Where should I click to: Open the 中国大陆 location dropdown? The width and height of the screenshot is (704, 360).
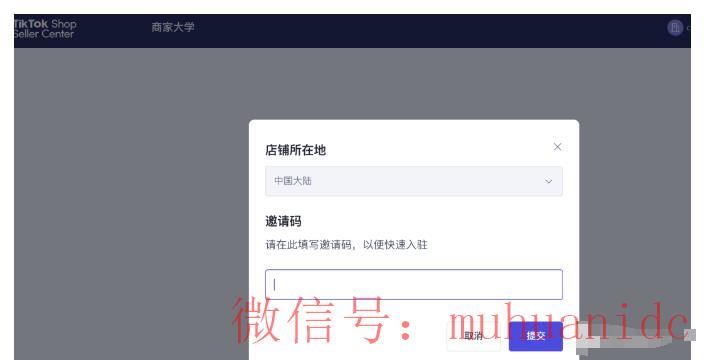coord(414,181)
